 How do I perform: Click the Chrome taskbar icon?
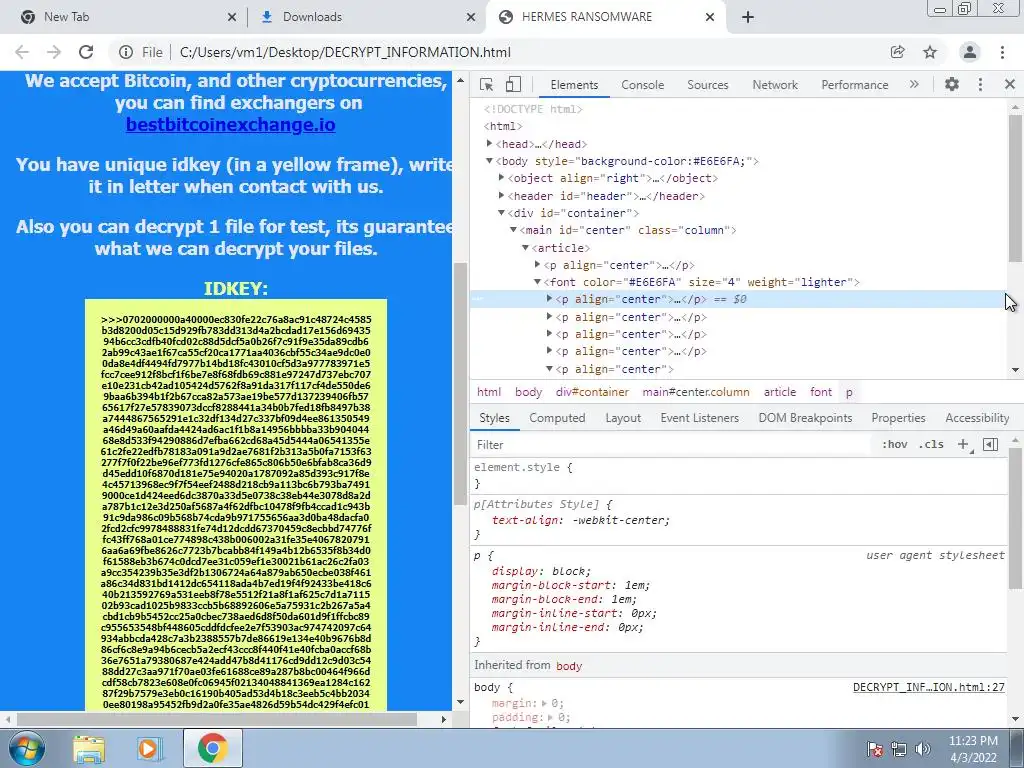(x=212, y=748)
